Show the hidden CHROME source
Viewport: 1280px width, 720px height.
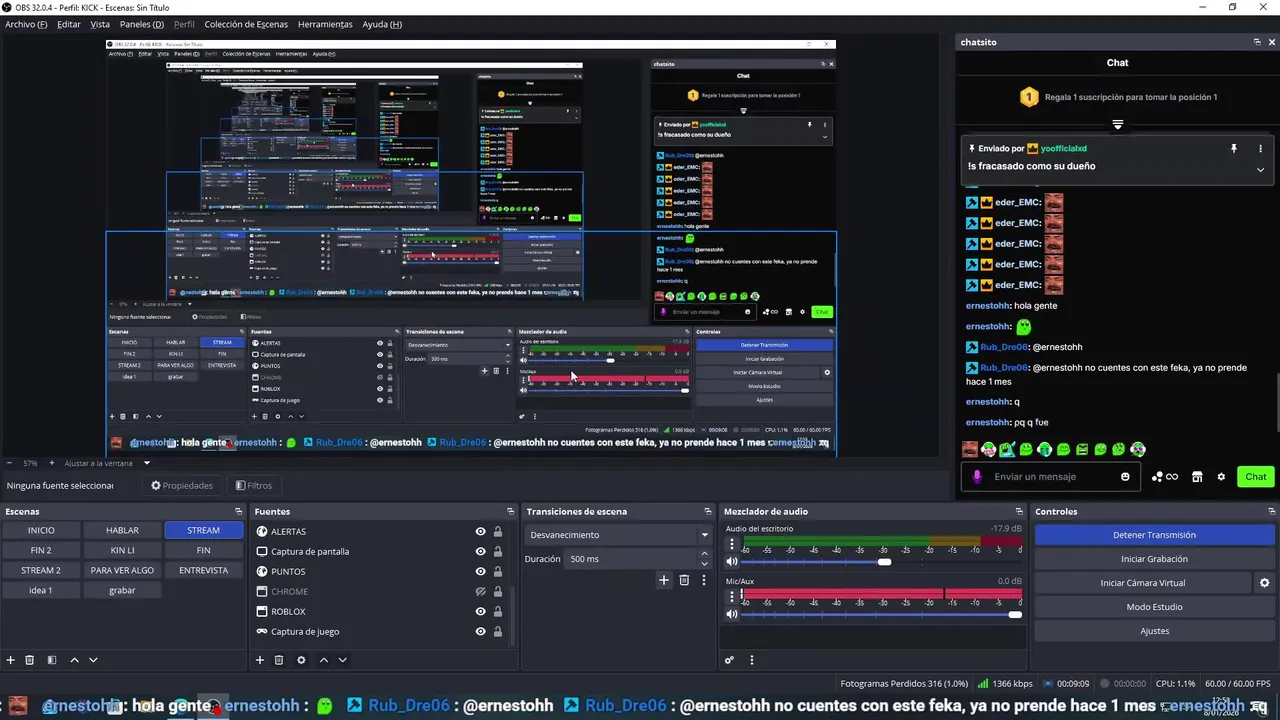[x=480, y=592]
